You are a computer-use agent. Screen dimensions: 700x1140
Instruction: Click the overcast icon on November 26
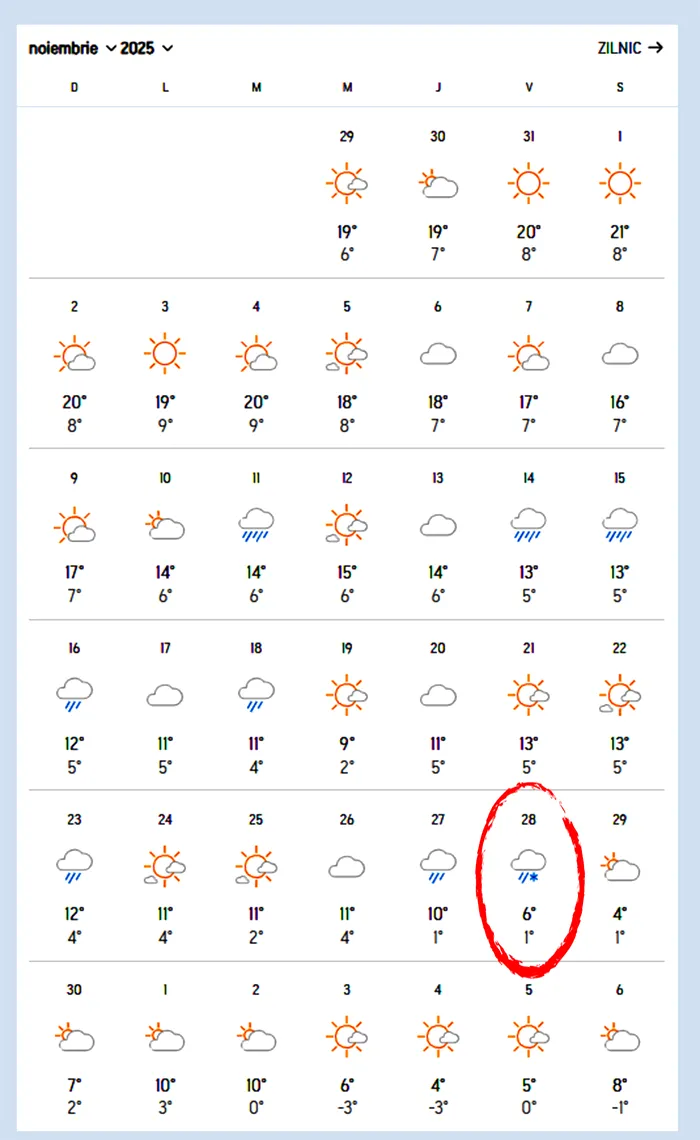click(x=347, y=866)
